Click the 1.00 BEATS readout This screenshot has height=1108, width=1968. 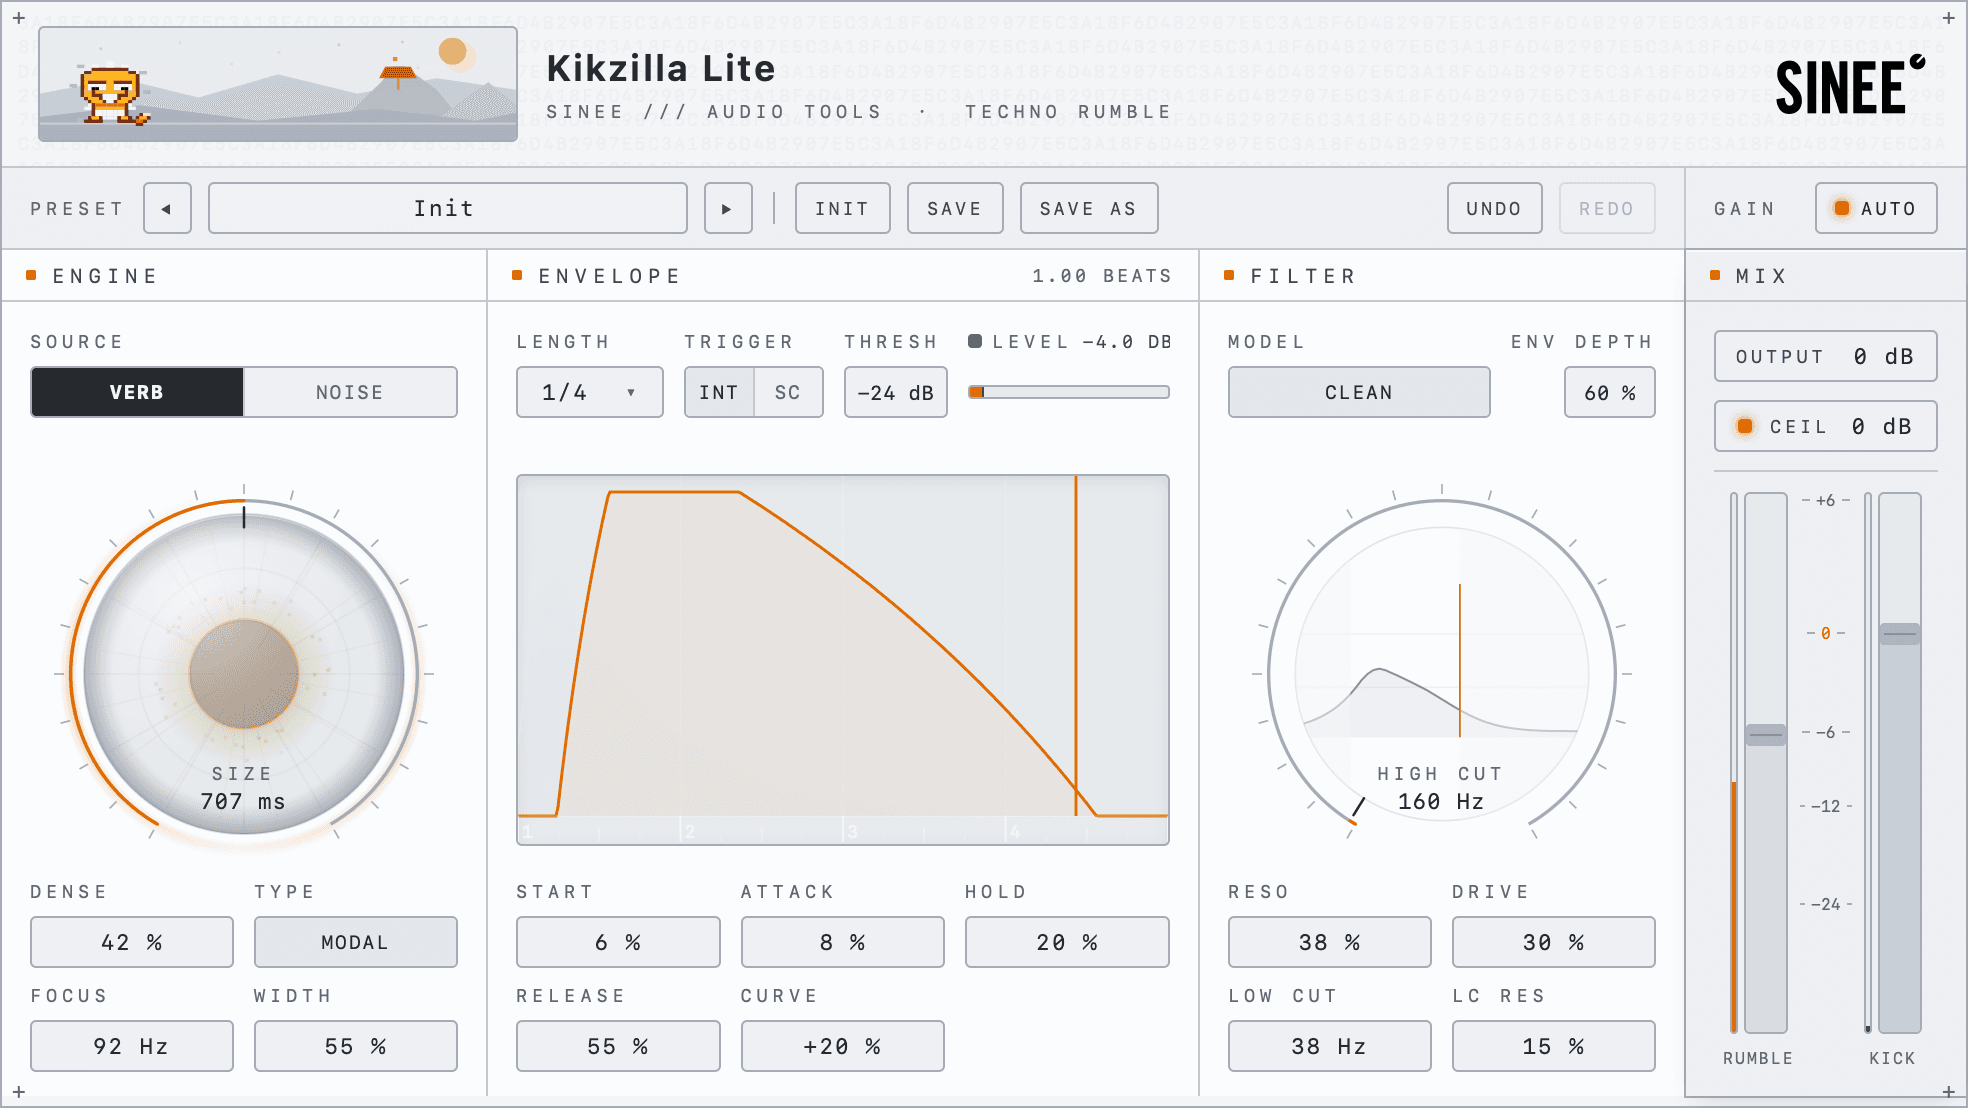(x=1102, y=276)
